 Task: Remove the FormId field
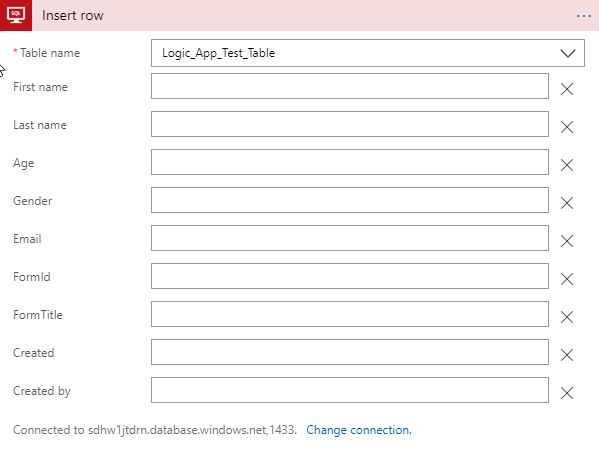click(x=567, y=279)
